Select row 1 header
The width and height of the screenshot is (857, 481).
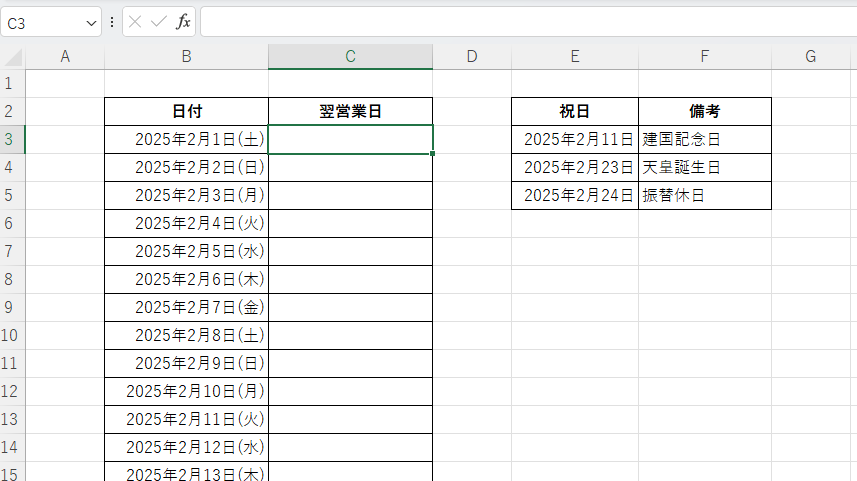(12, 83)
